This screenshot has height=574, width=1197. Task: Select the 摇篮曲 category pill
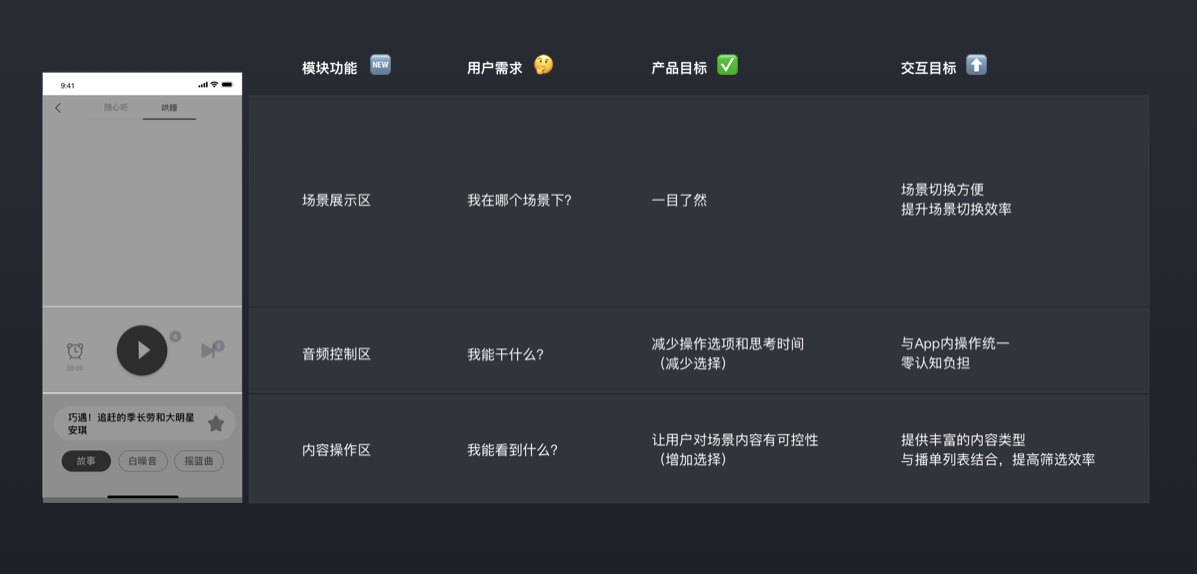[199, 461]
